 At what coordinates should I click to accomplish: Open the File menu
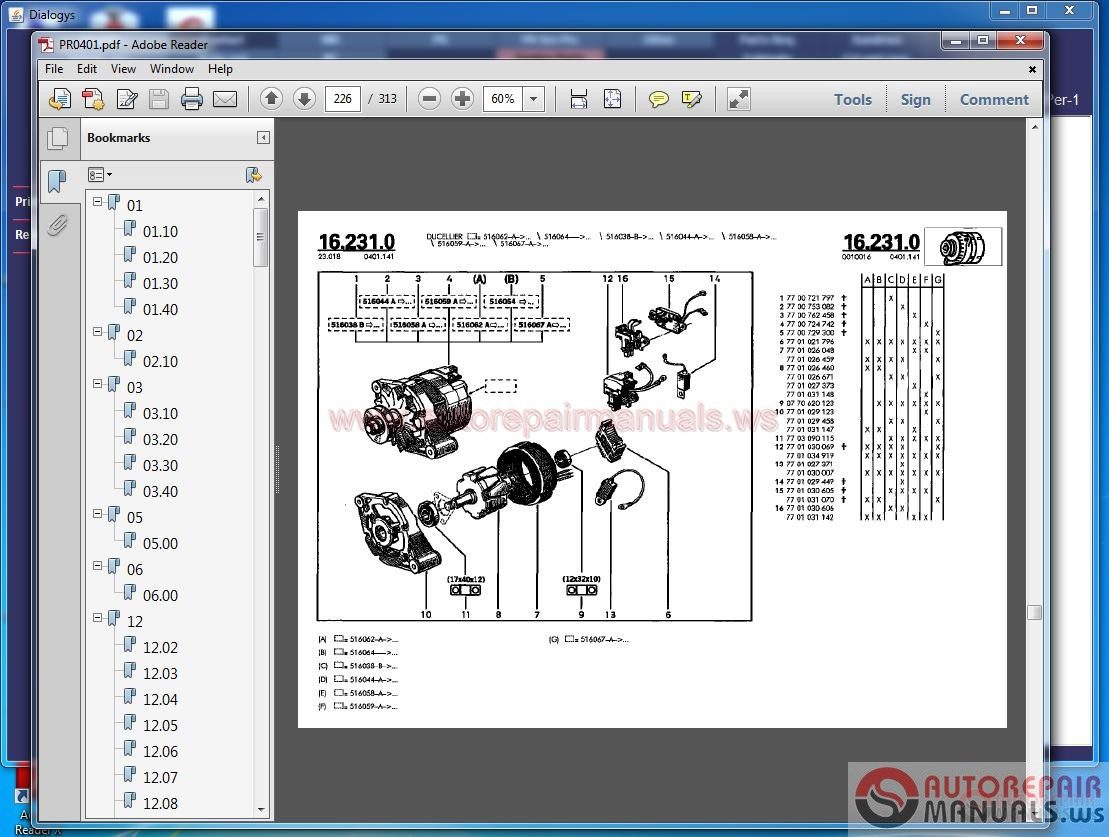(x=54, y=69)
